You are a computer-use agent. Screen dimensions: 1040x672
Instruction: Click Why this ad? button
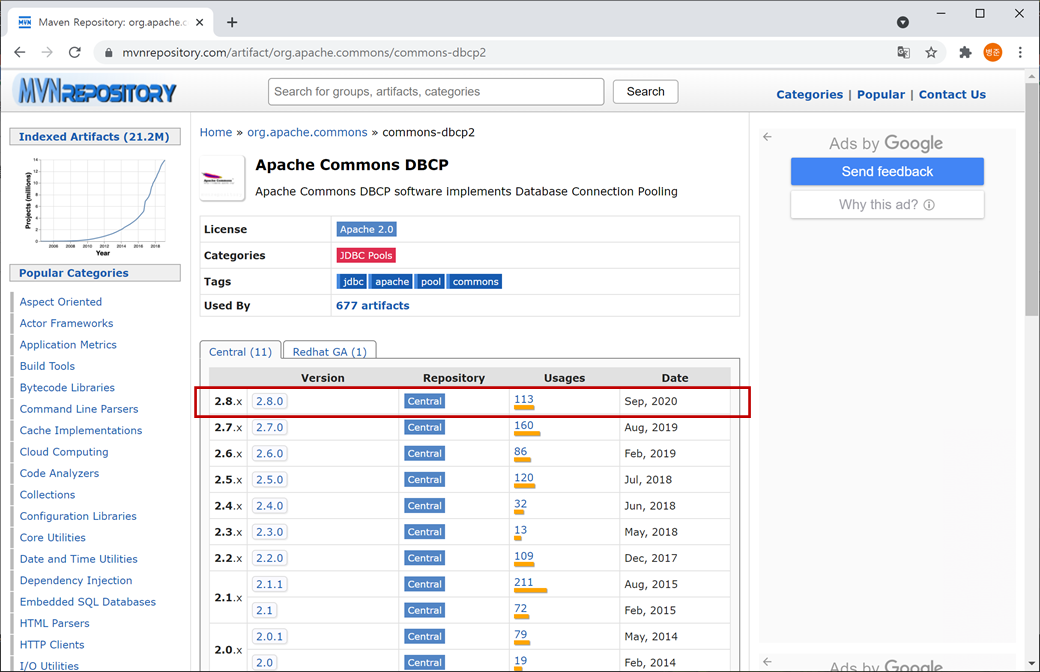tap(887, 204)
